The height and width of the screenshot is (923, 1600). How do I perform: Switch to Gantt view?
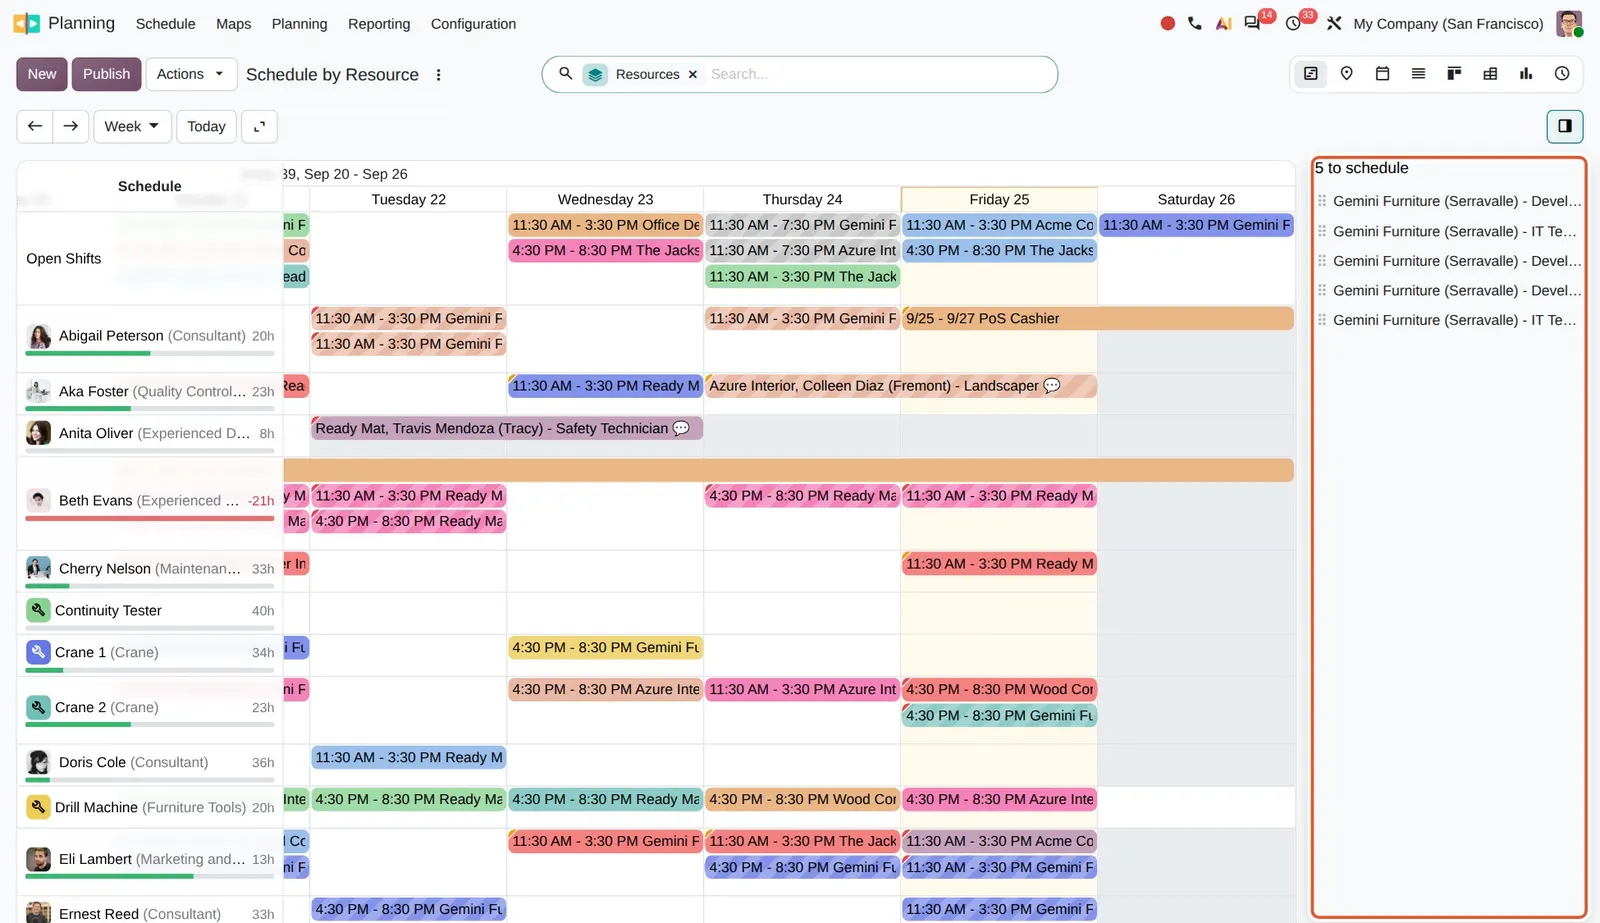[1310, 73]
